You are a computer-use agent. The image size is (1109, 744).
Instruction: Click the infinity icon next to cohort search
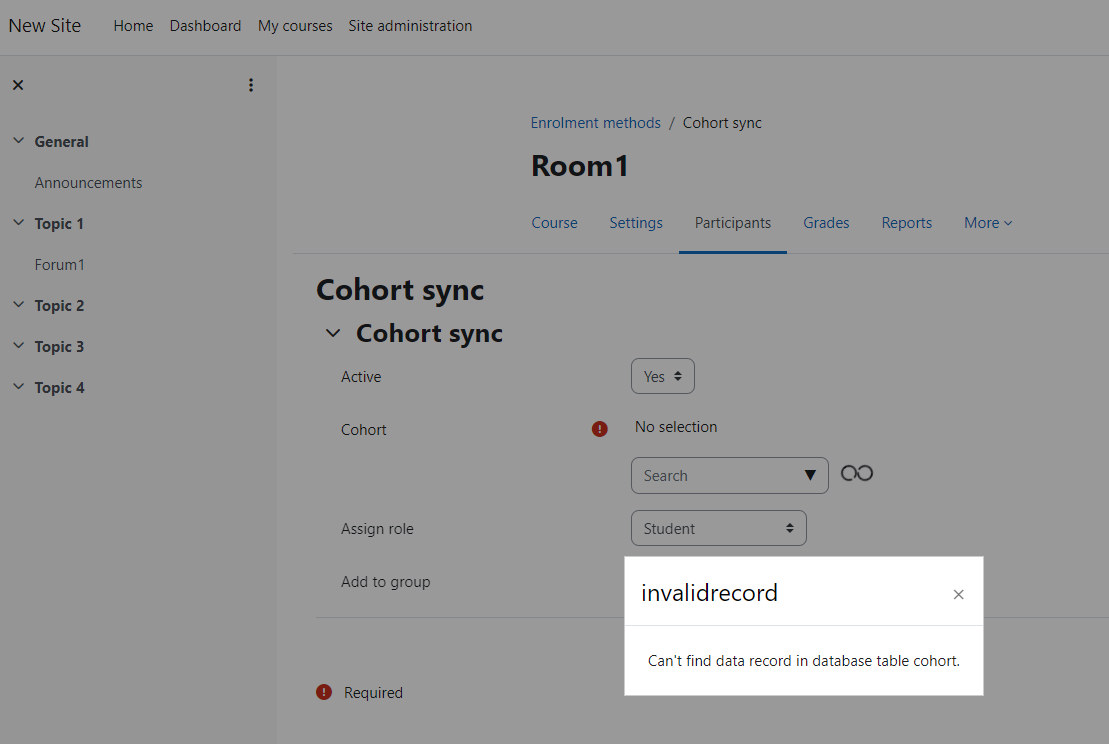[x=857, y=473]
